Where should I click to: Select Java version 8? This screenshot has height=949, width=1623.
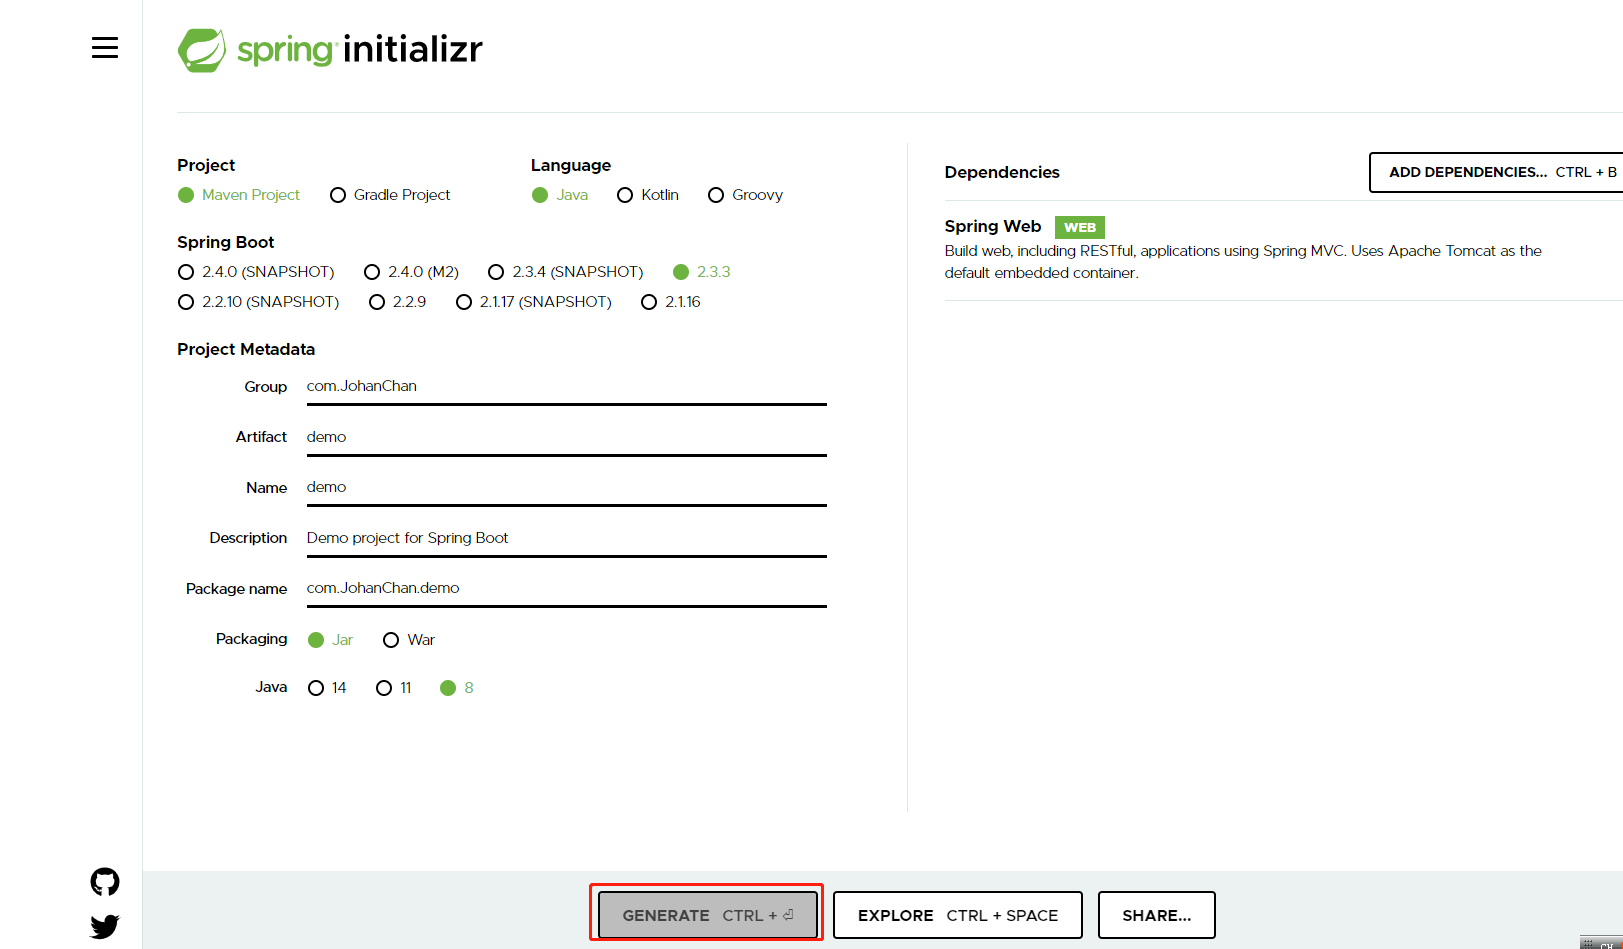457,688
